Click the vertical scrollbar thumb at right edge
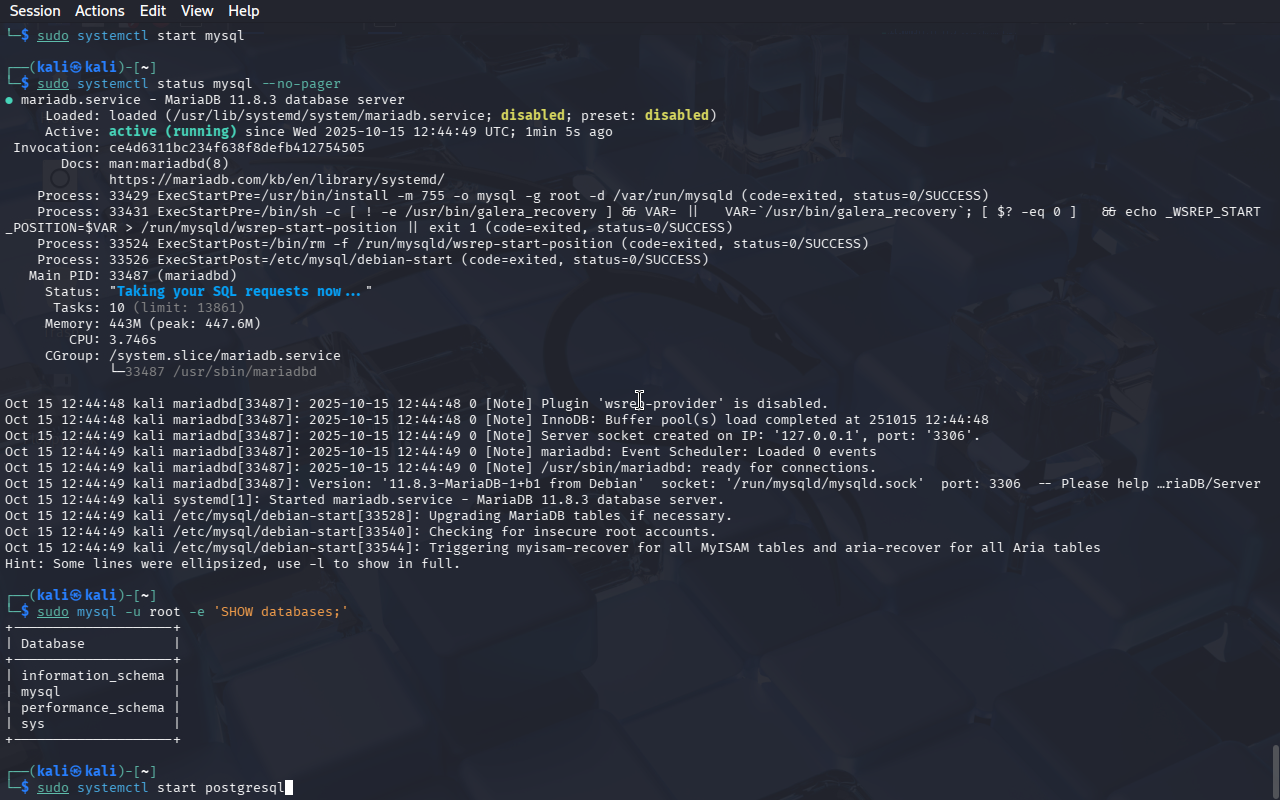1280x800 pixels. coord(1275,770)
